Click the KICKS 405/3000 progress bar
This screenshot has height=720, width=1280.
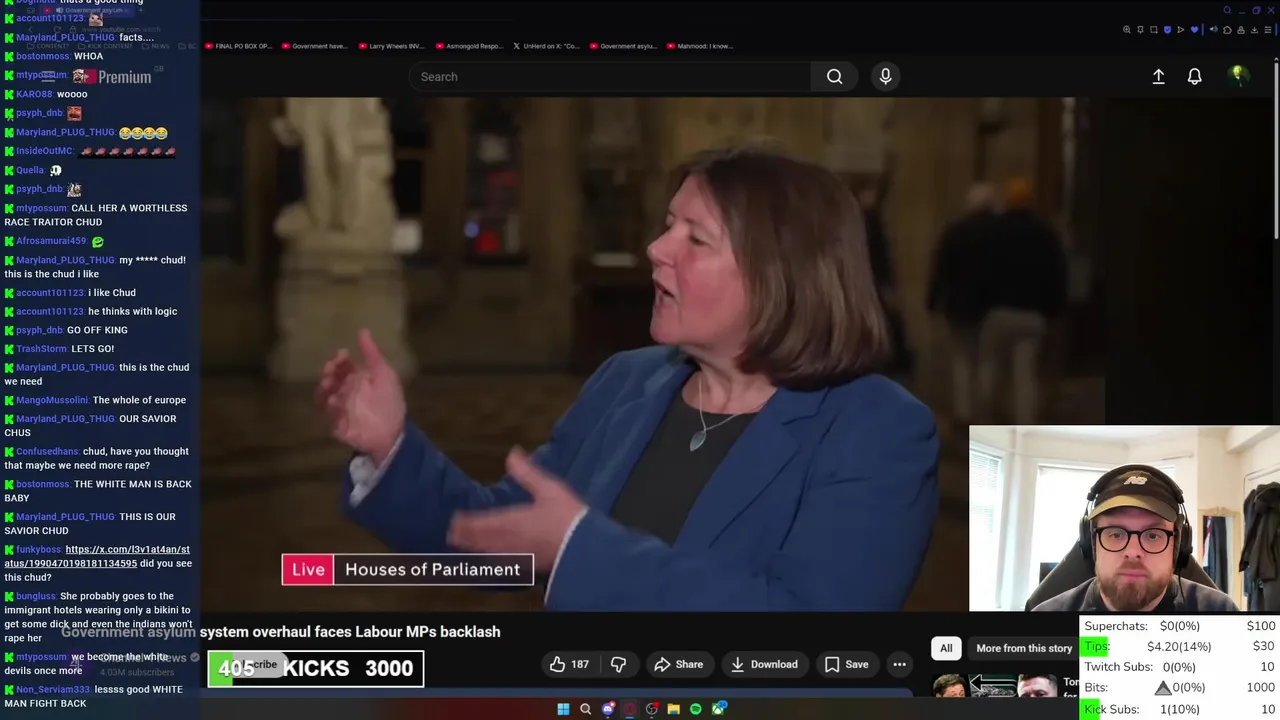pos(316,669)
